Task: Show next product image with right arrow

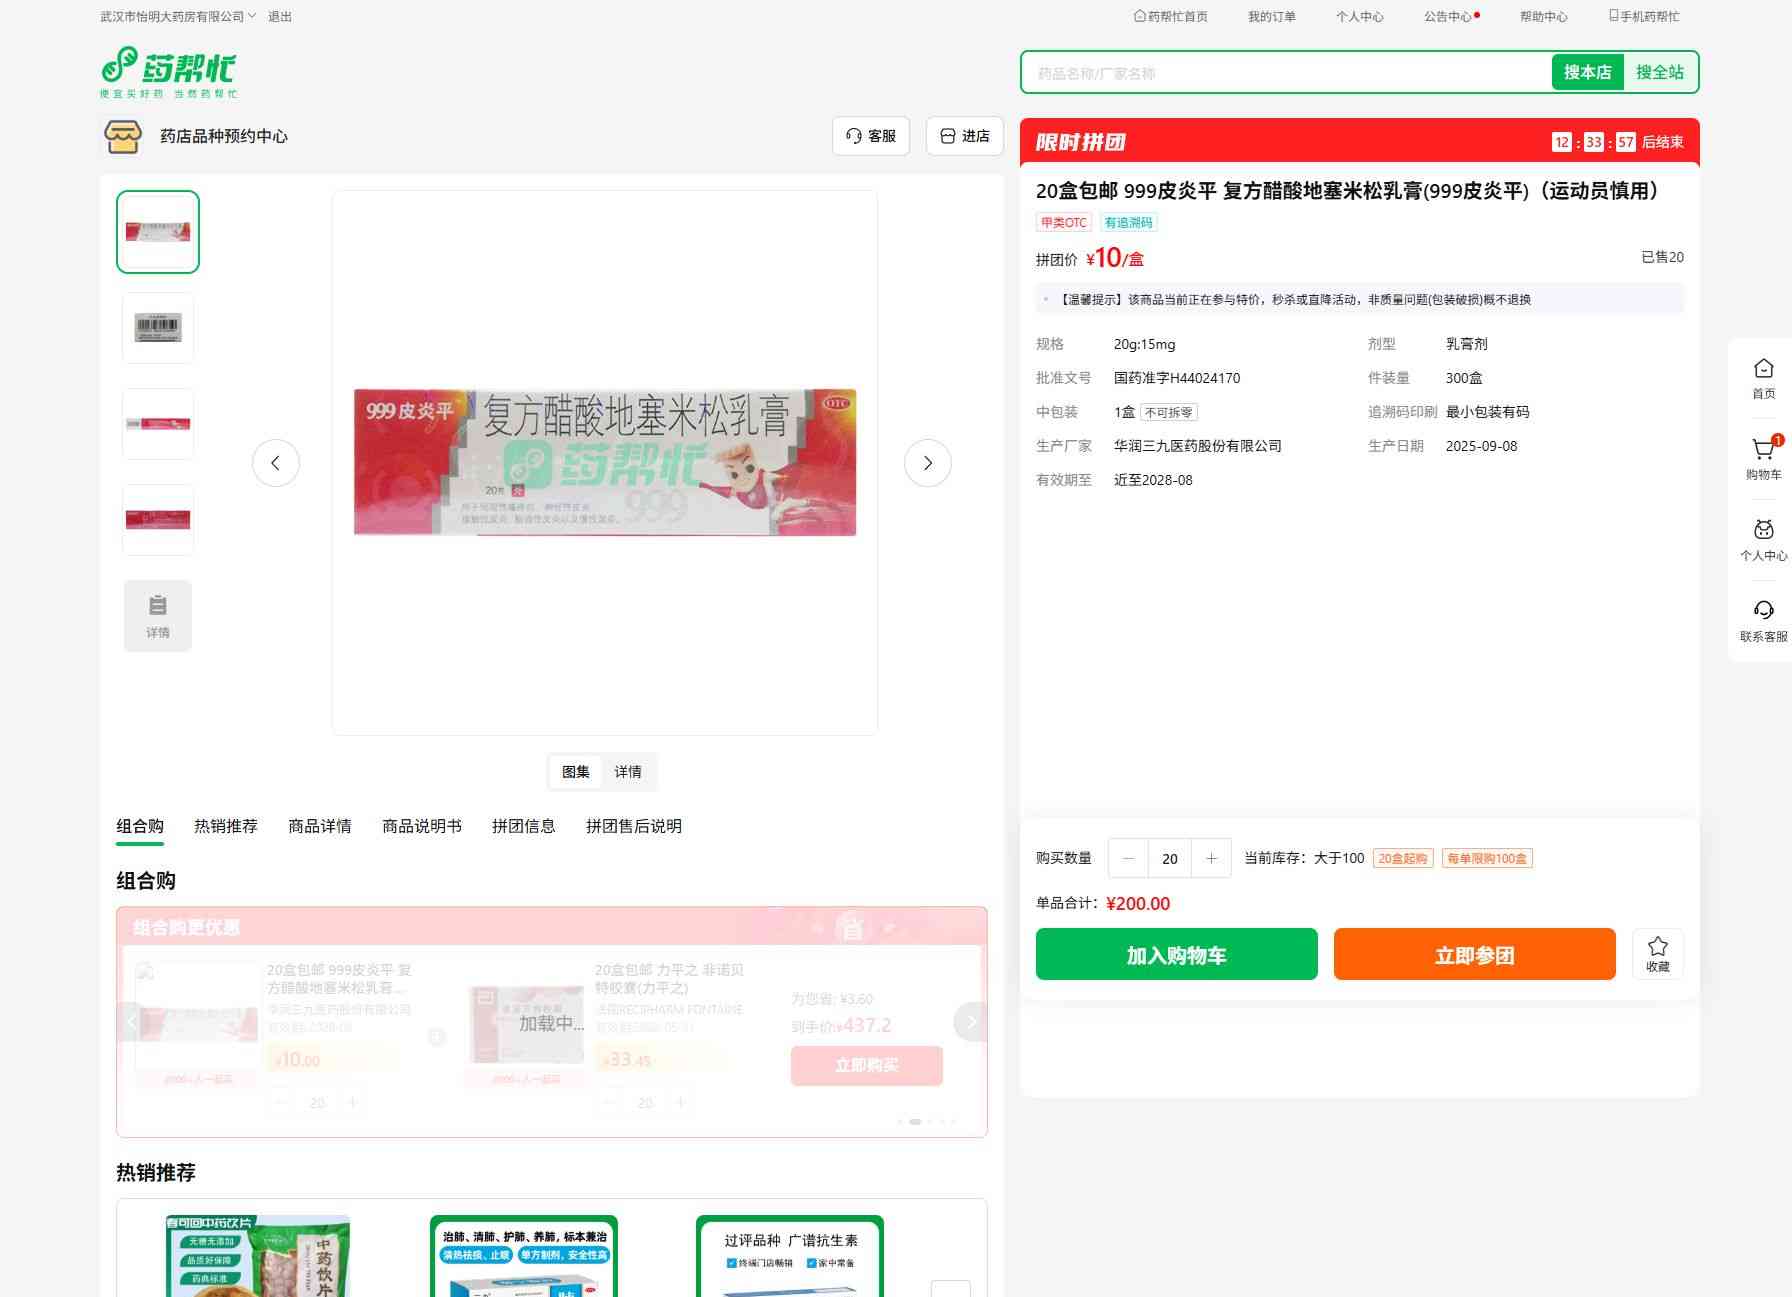Action: (927, 463)
